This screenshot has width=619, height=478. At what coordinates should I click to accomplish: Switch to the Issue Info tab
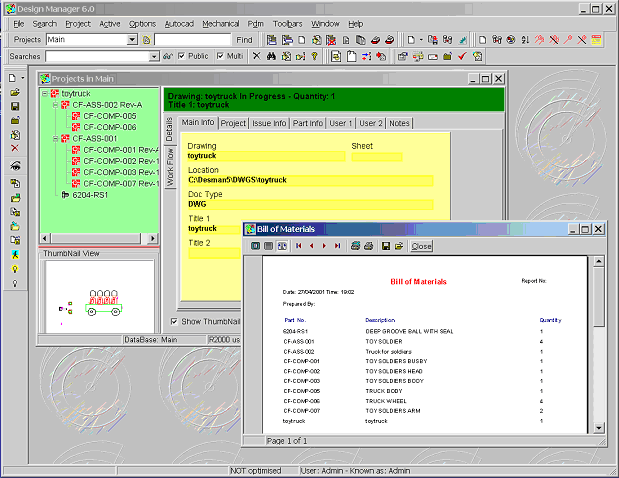tap(269, 123)
